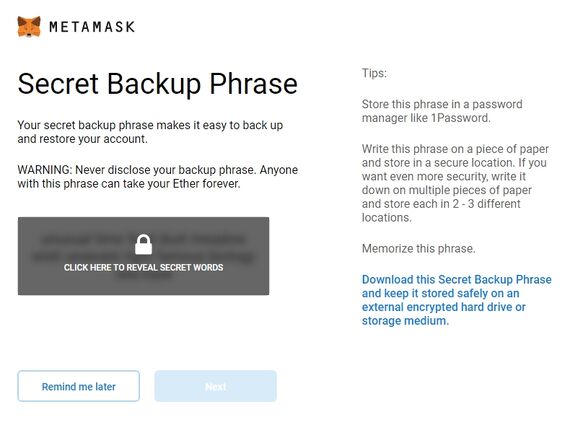Click the Memorize this phrase tip

[x=418, y=249]
